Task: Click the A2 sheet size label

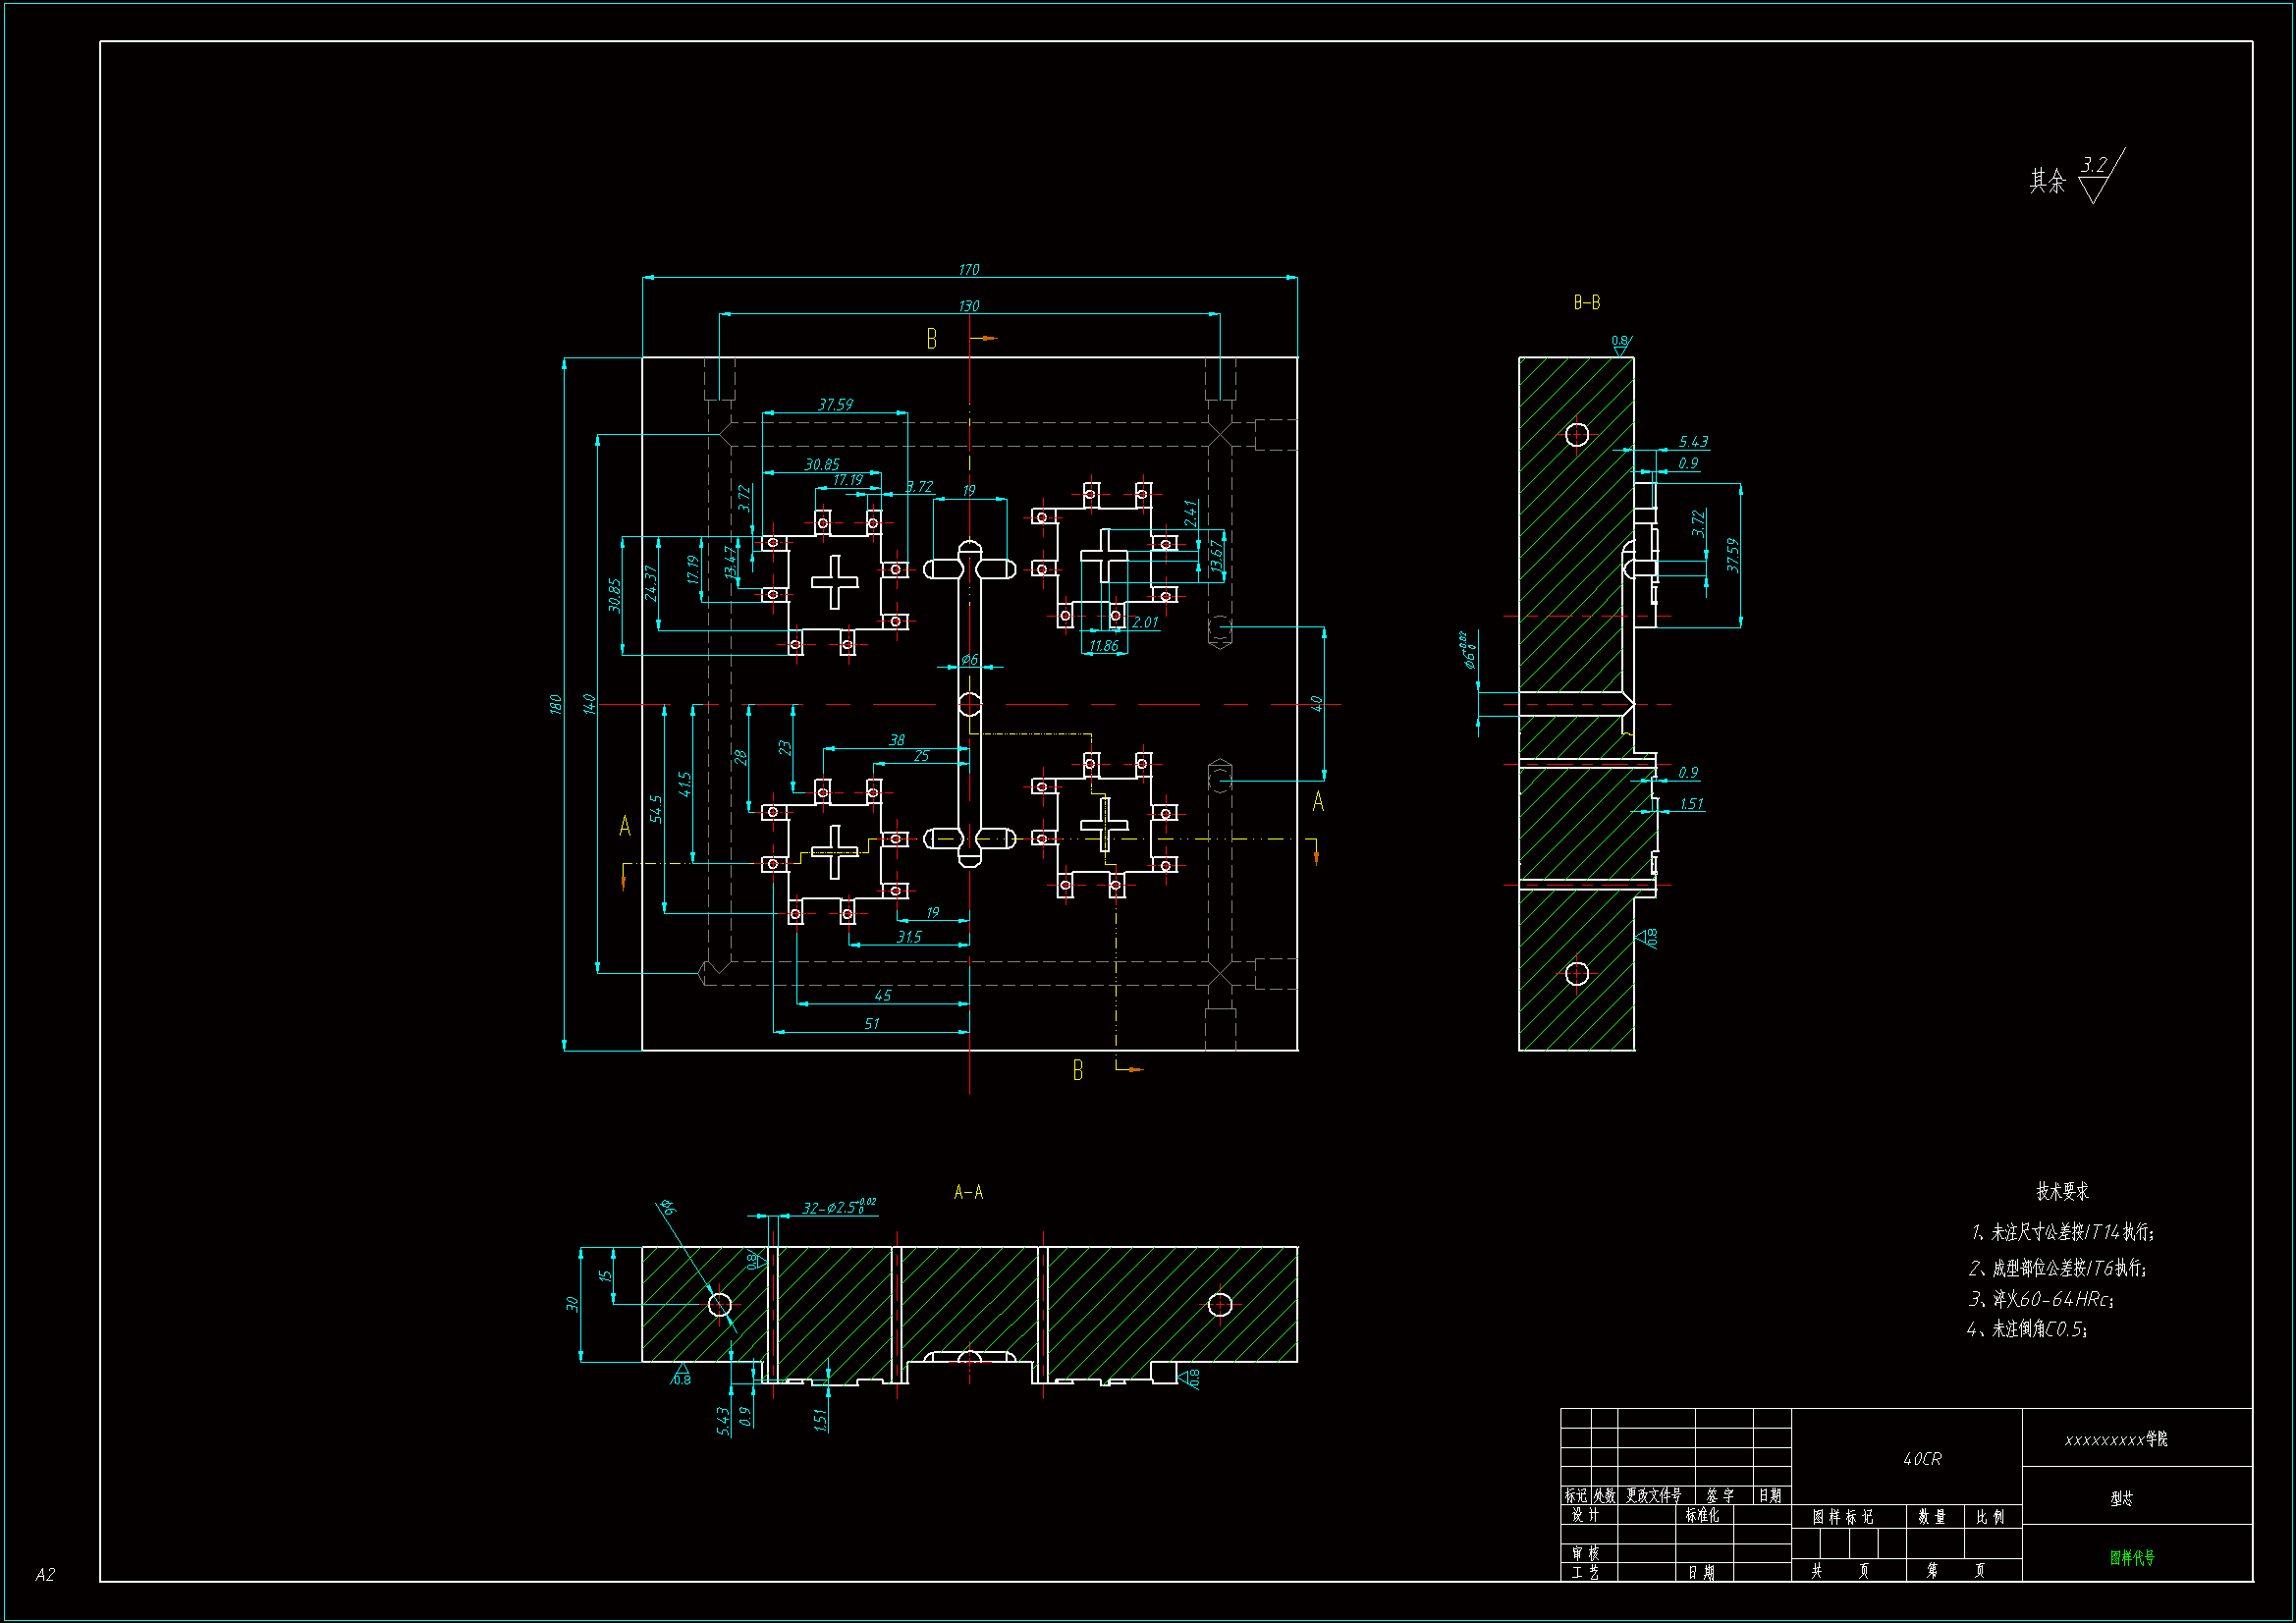Action: pyautogui.click(x=45, y=1575)
